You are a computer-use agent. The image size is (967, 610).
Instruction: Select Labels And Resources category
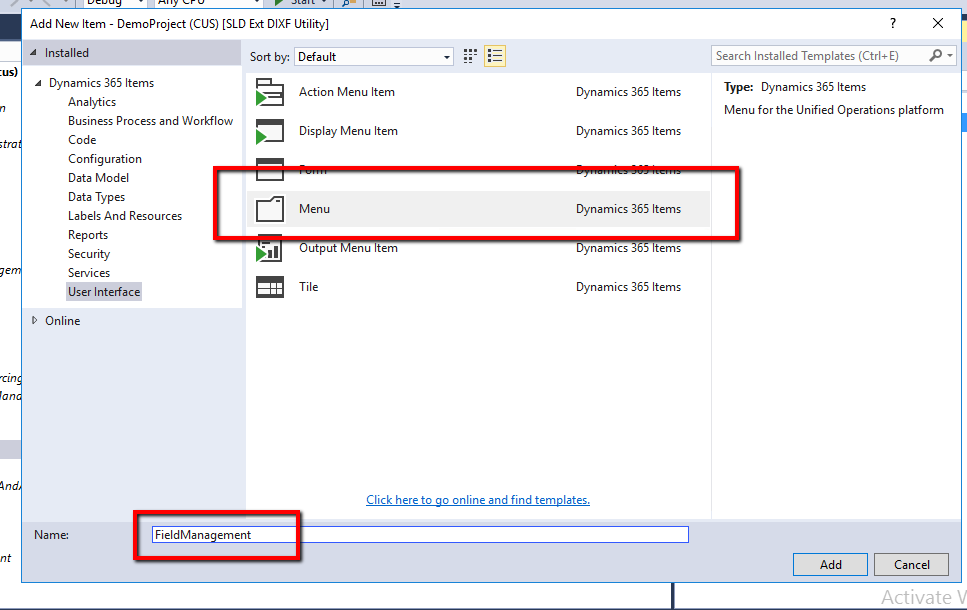pos(125,216)
